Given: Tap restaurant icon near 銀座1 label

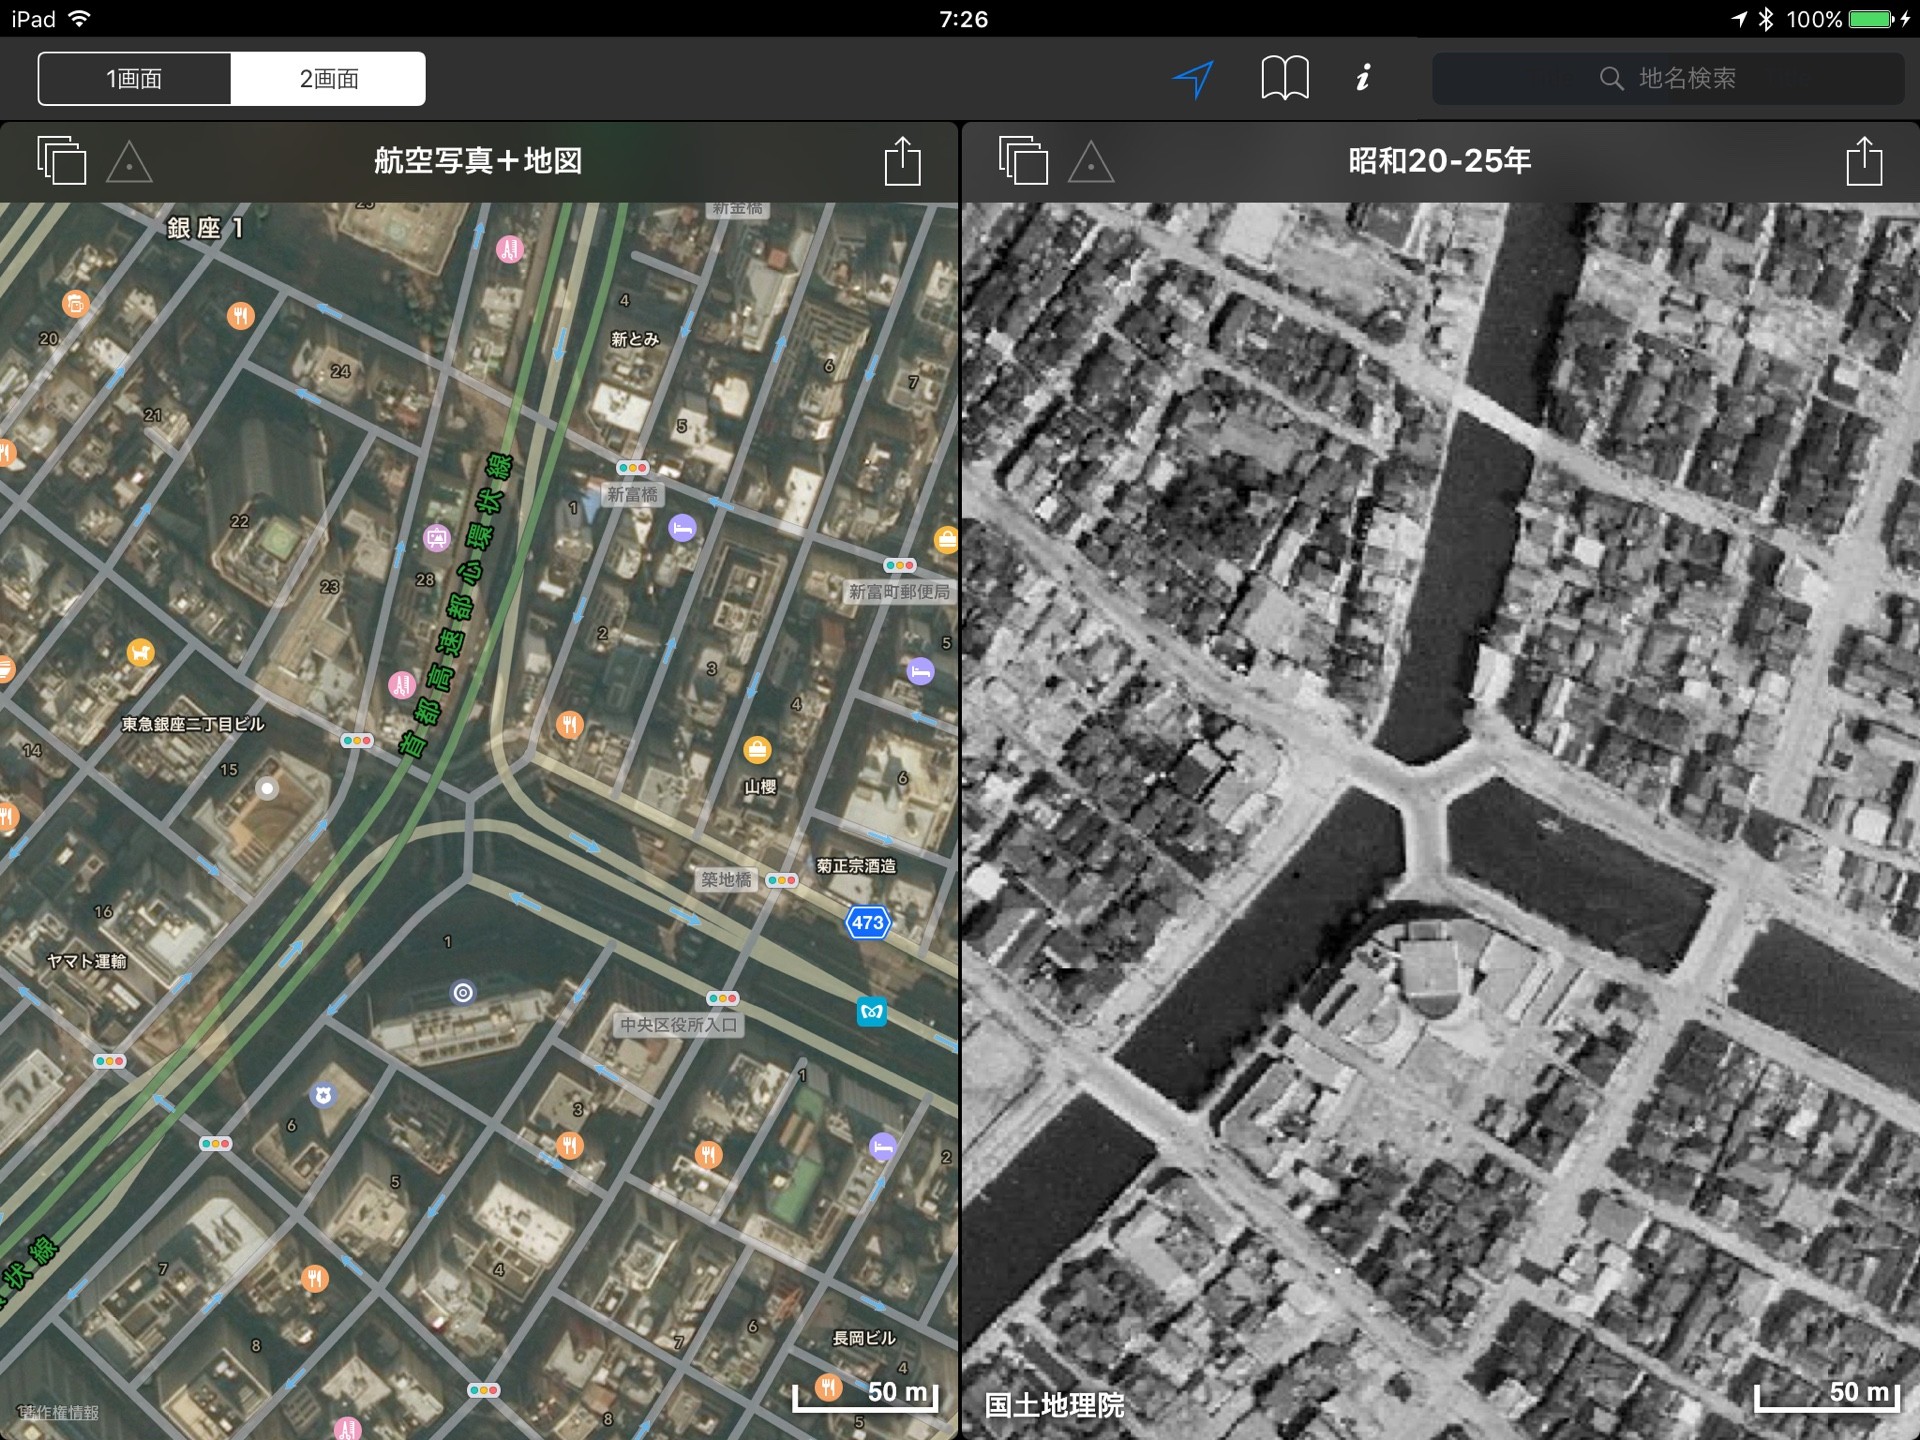Looking at the screenshot, I should [x=240, y=316].
